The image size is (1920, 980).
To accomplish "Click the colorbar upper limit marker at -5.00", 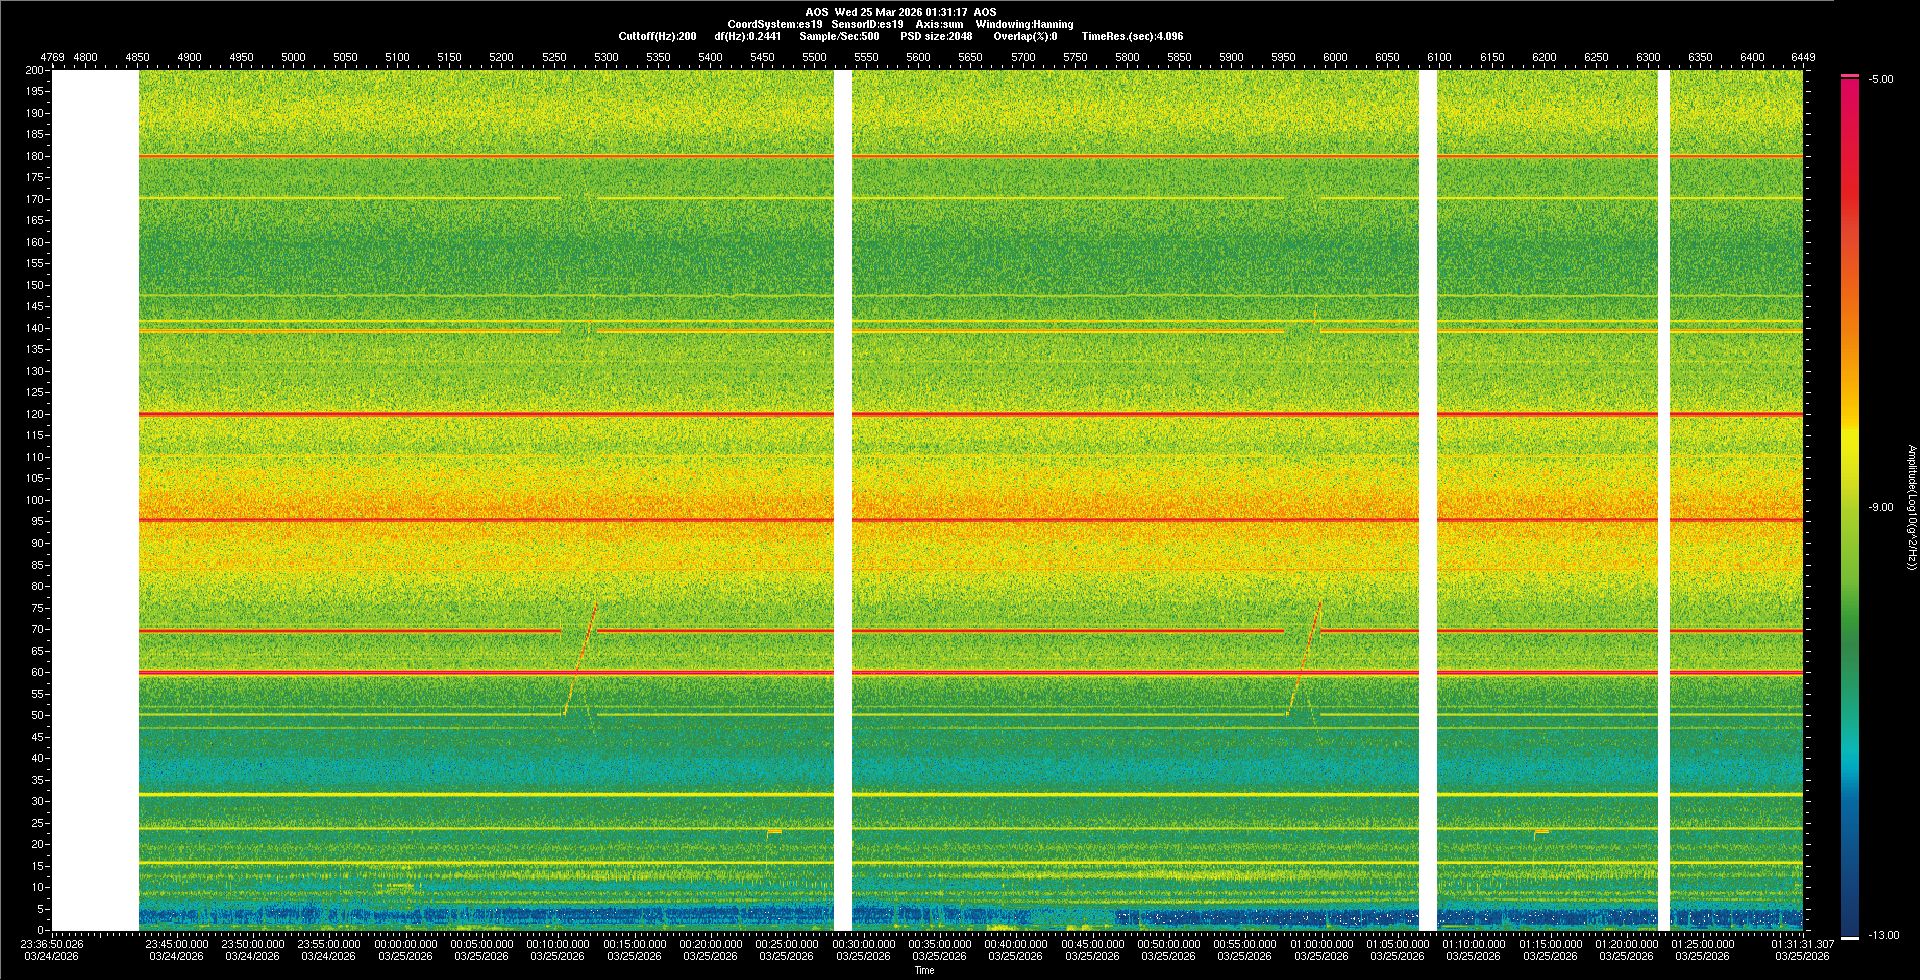I will [1850, 76].
